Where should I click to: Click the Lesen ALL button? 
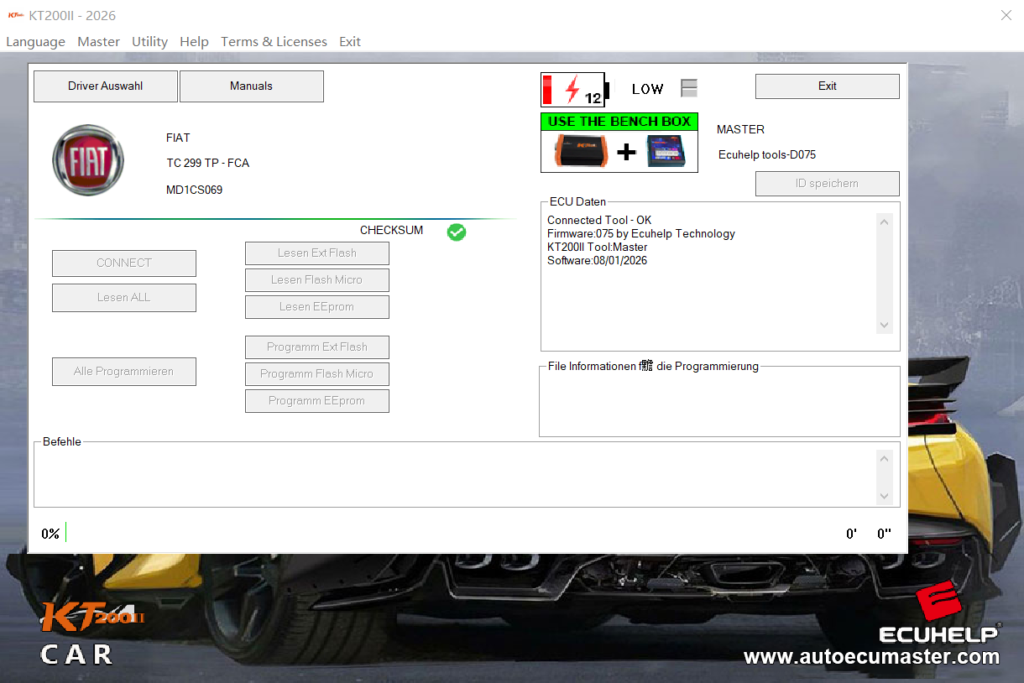pos(124,298)
